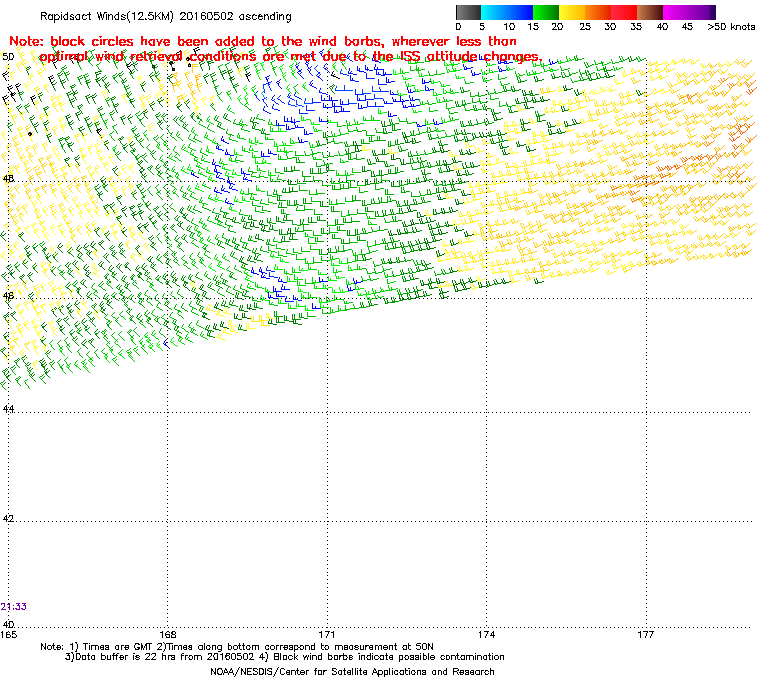Click the latitude label '50'
The image size is (760, 688).
(8, 57)
